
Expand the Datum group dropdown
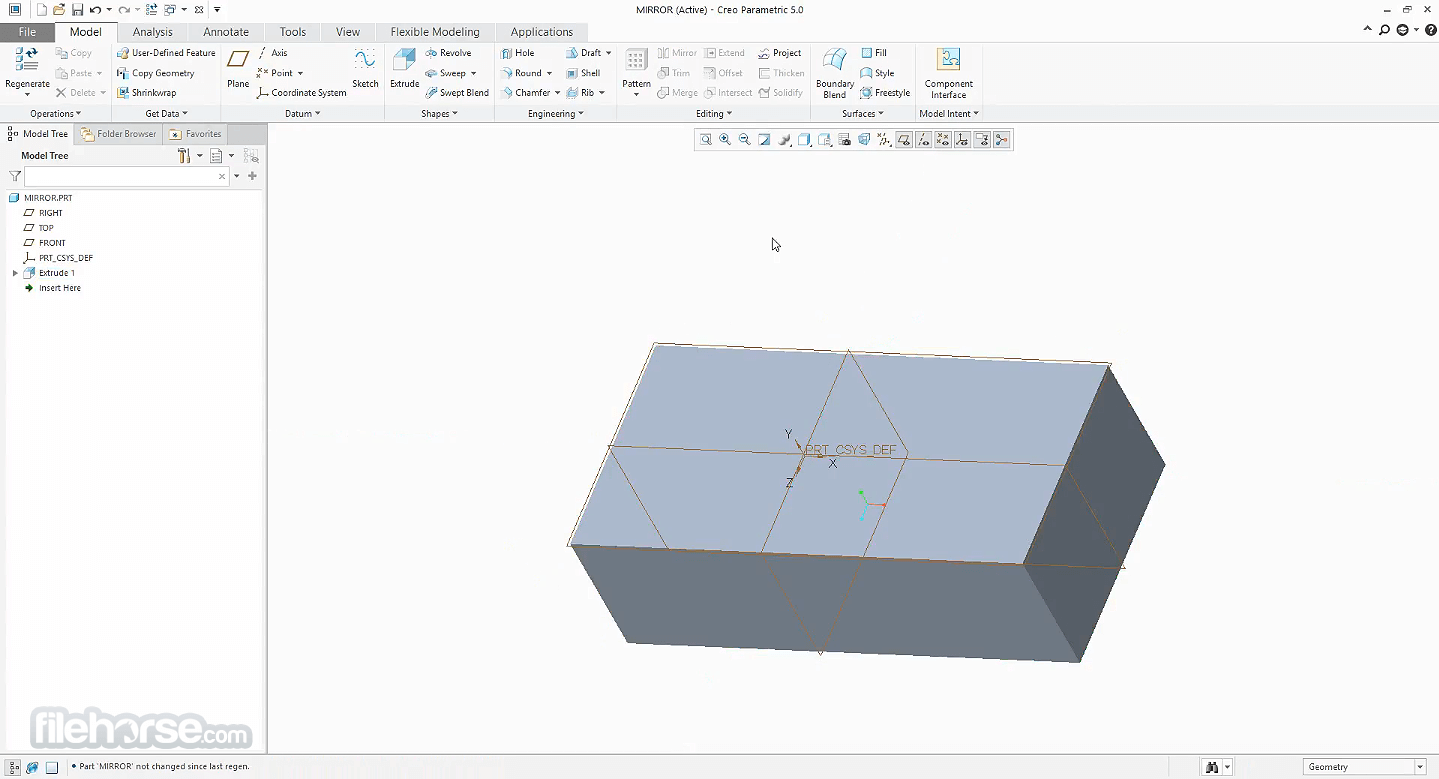[x=303, y=114]
